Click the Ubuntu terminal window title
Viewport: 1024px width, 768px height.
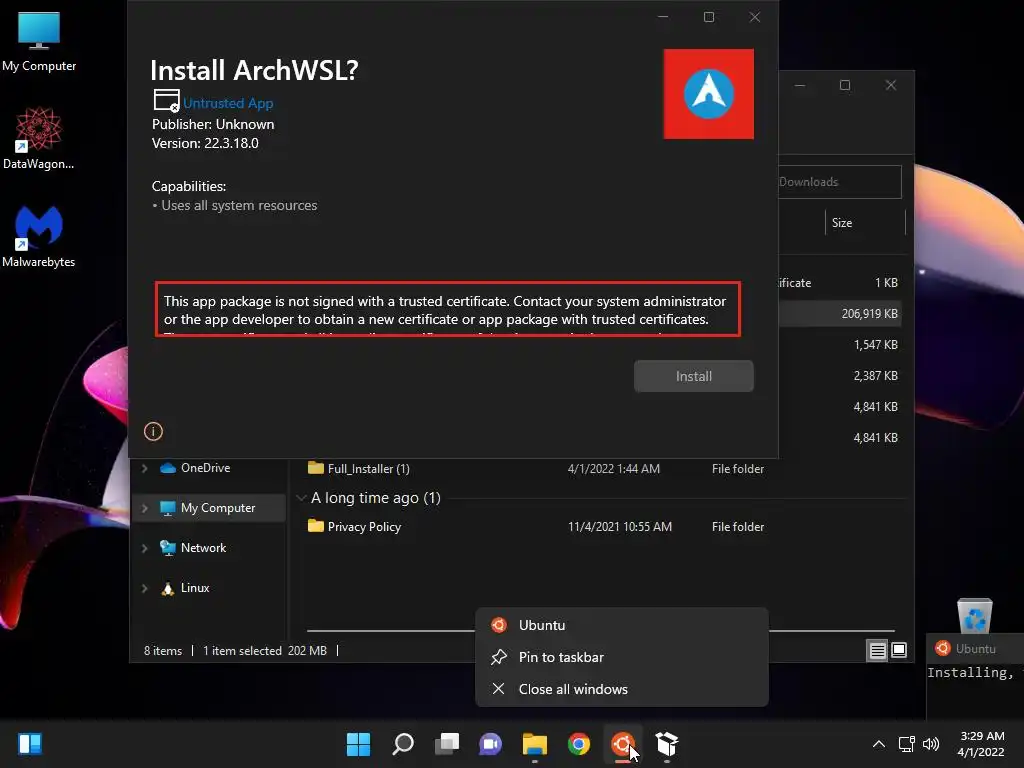975,648
